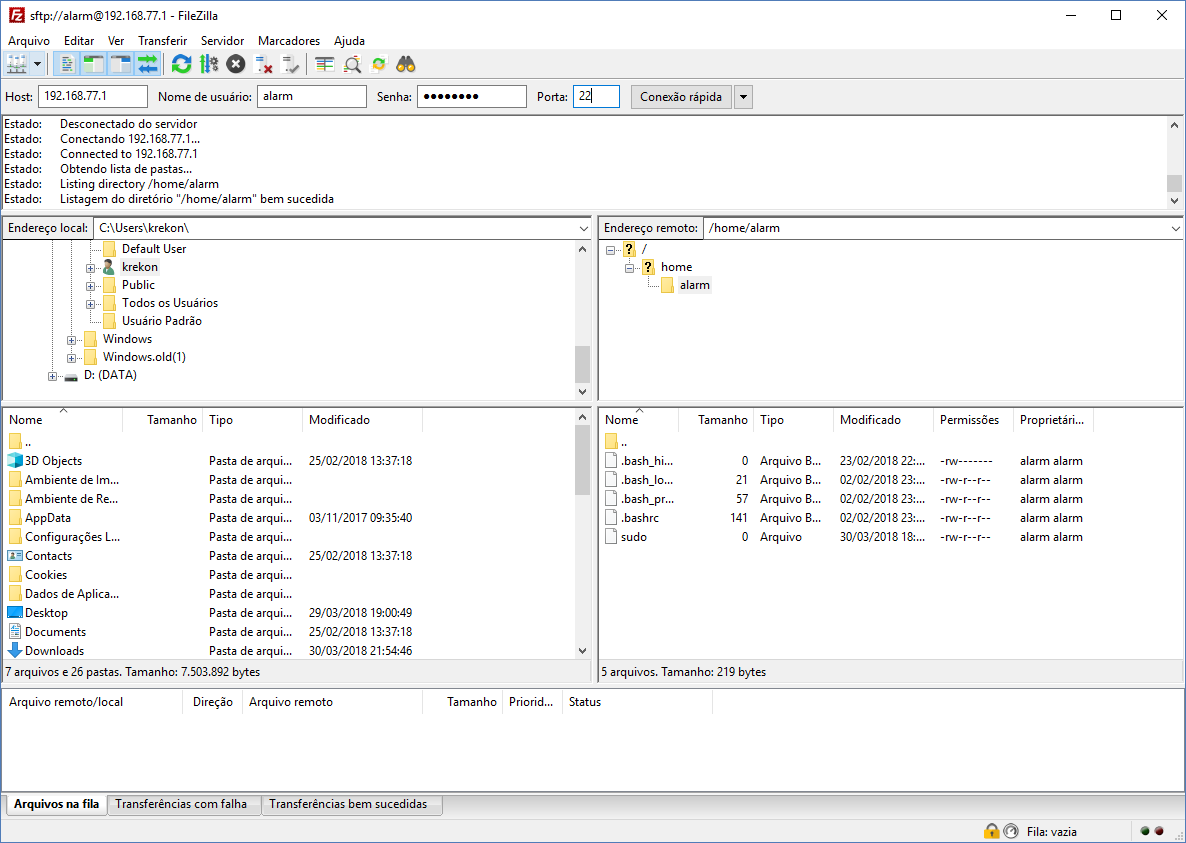This screenshot has width=1186, height=843.
Task: Click the message log scrollbar thumb
Action: point(1174,183)
